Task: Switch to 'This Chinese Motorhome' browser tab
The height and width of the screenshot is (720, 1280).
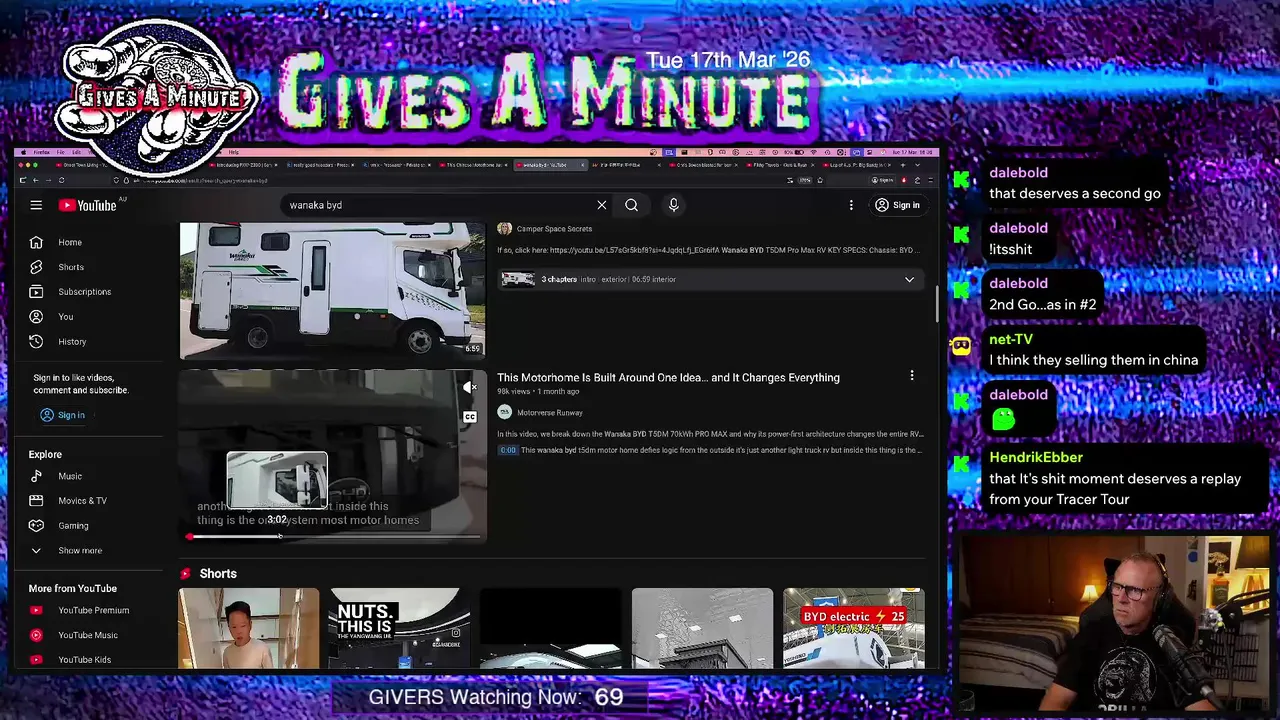Action: (474, 164)
